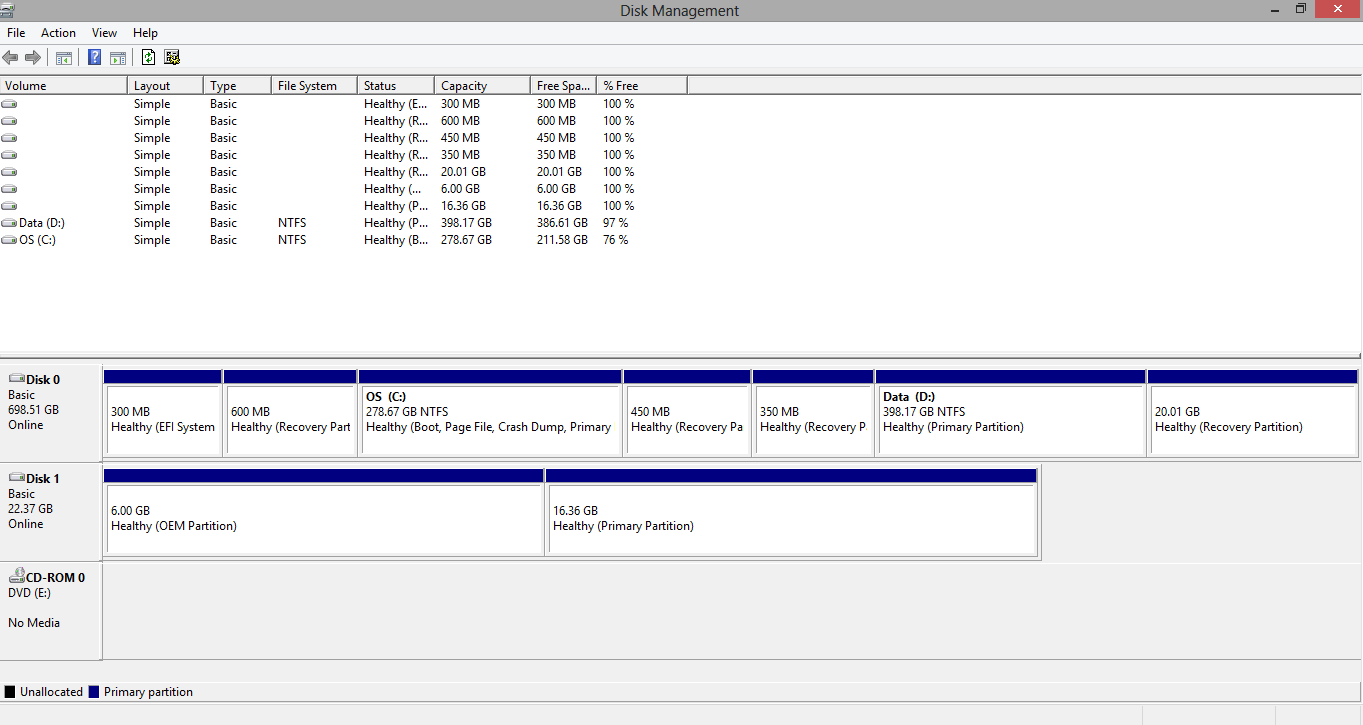Open the File menu
This screenshot has height=725, width=1363.
coord(16,32)
